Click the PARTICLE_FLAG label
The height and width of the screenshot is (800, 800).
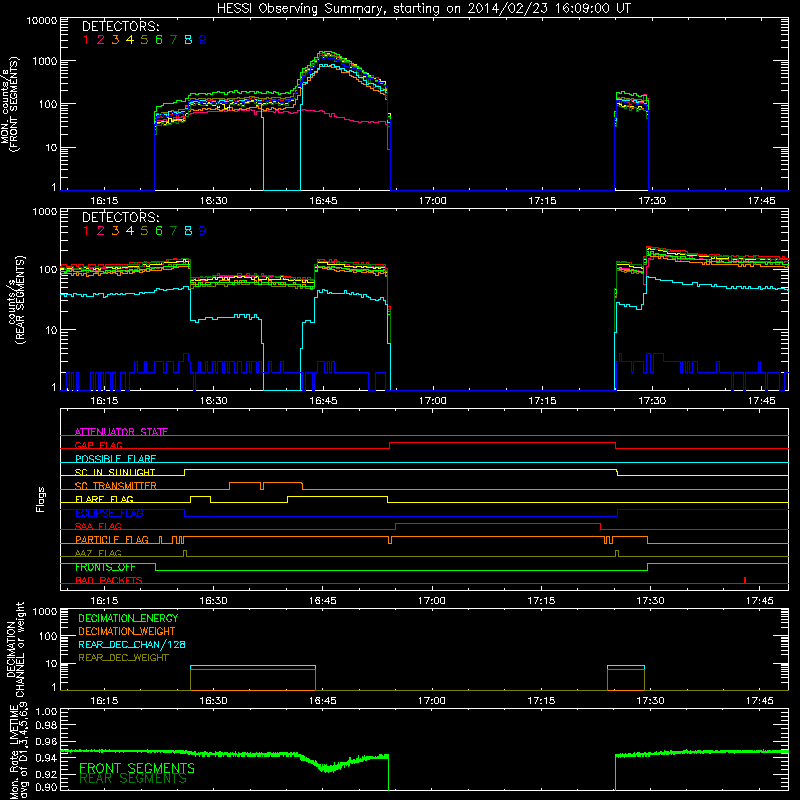pos(112,540)
